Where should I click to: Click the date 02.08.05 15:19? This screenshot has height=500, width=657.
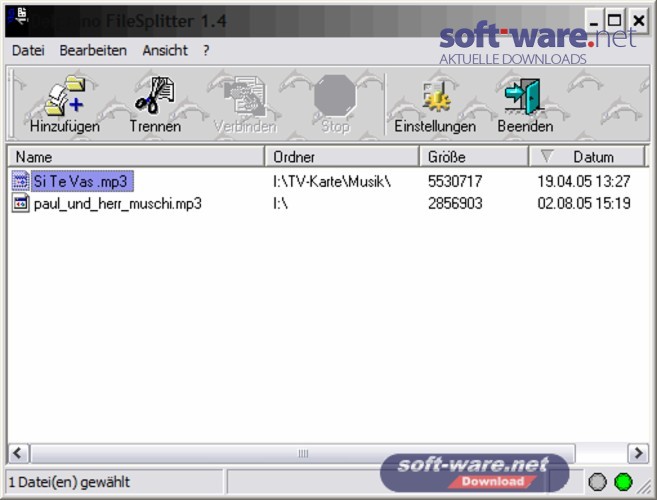click(584, 203)
